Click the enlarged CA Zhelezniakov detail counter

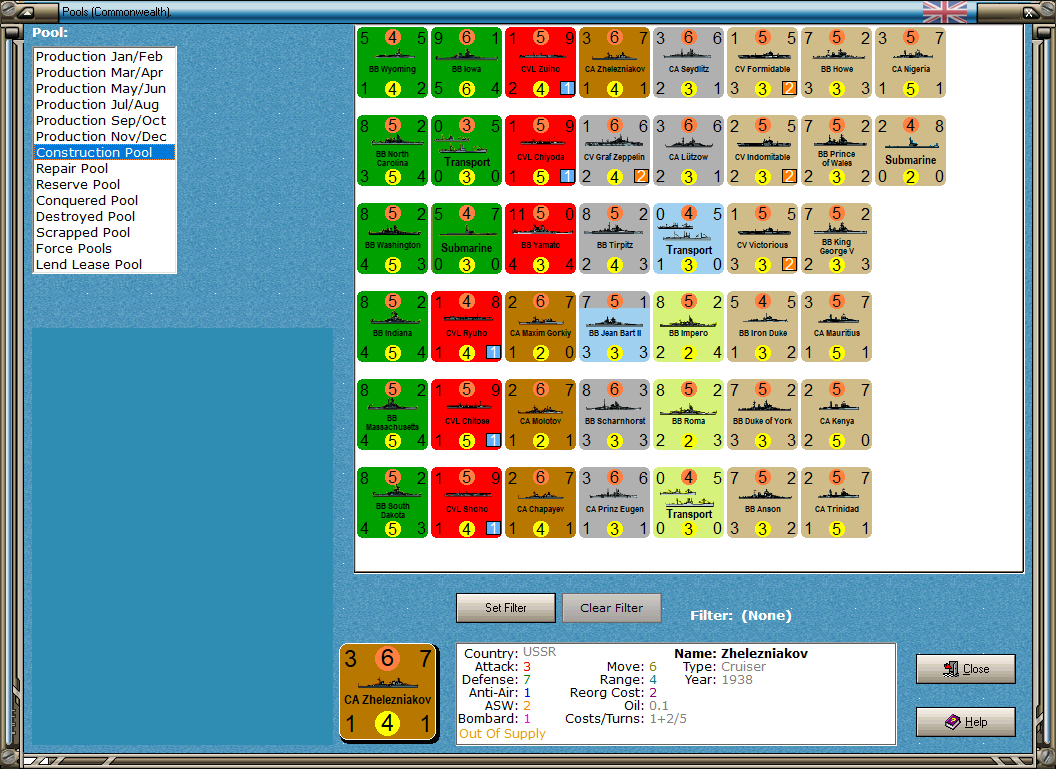pyautogui.click(x=389, y=692)
